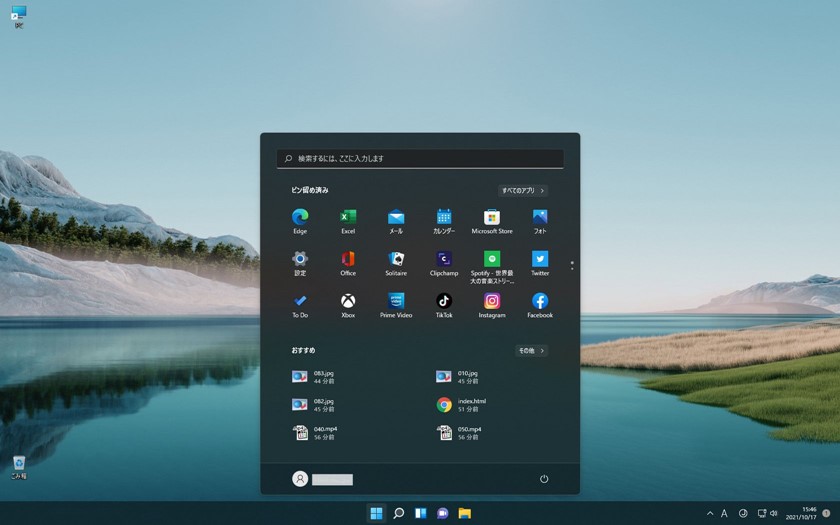Open notification badge in tray
Screen dimensions: 840x525
pos(826,513)
